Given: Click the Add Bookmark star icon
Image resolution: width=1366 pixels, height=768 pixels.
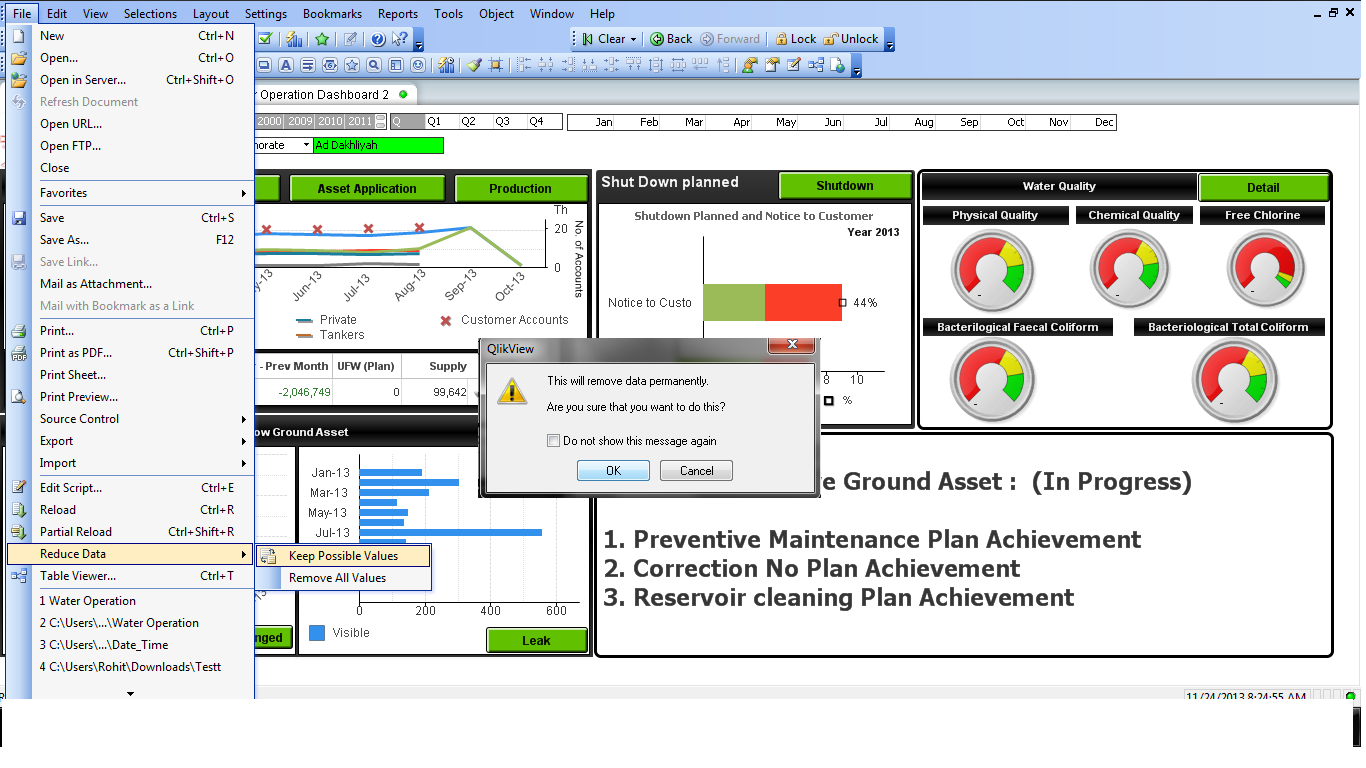Looking at the screenshot, I should (322, 39).
